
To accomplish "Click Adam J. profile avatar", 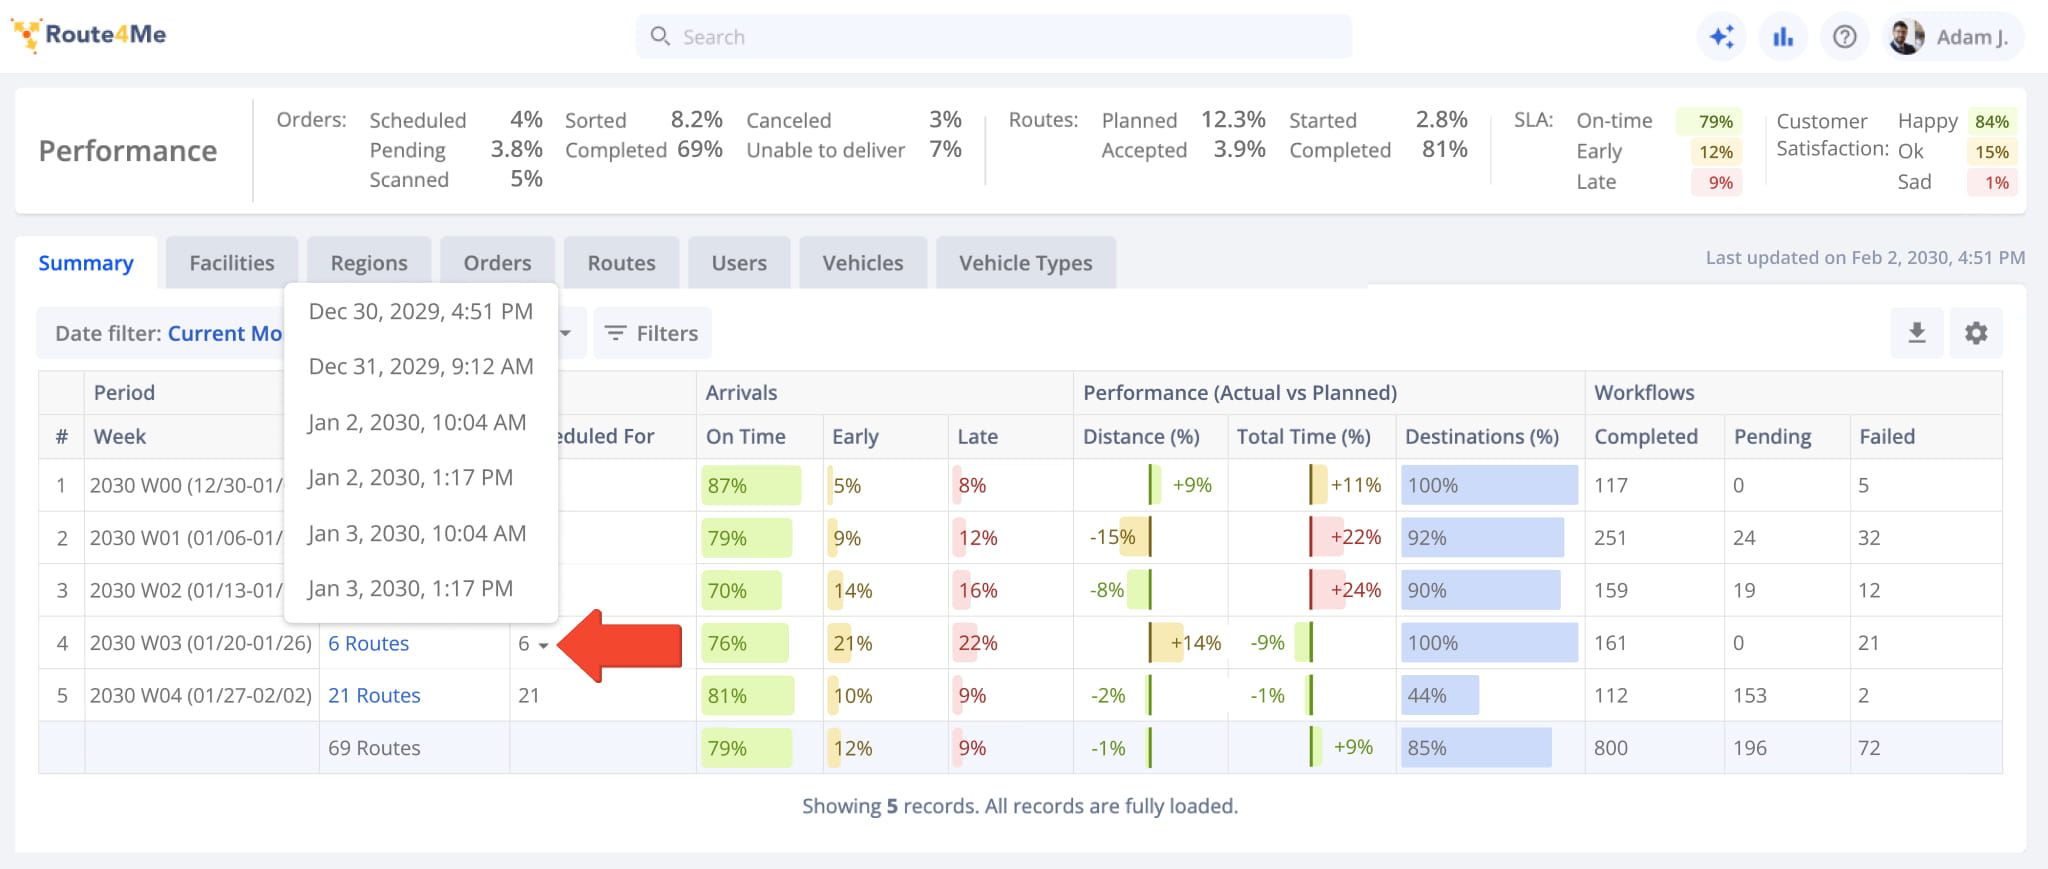I will tap(1906, 37).
